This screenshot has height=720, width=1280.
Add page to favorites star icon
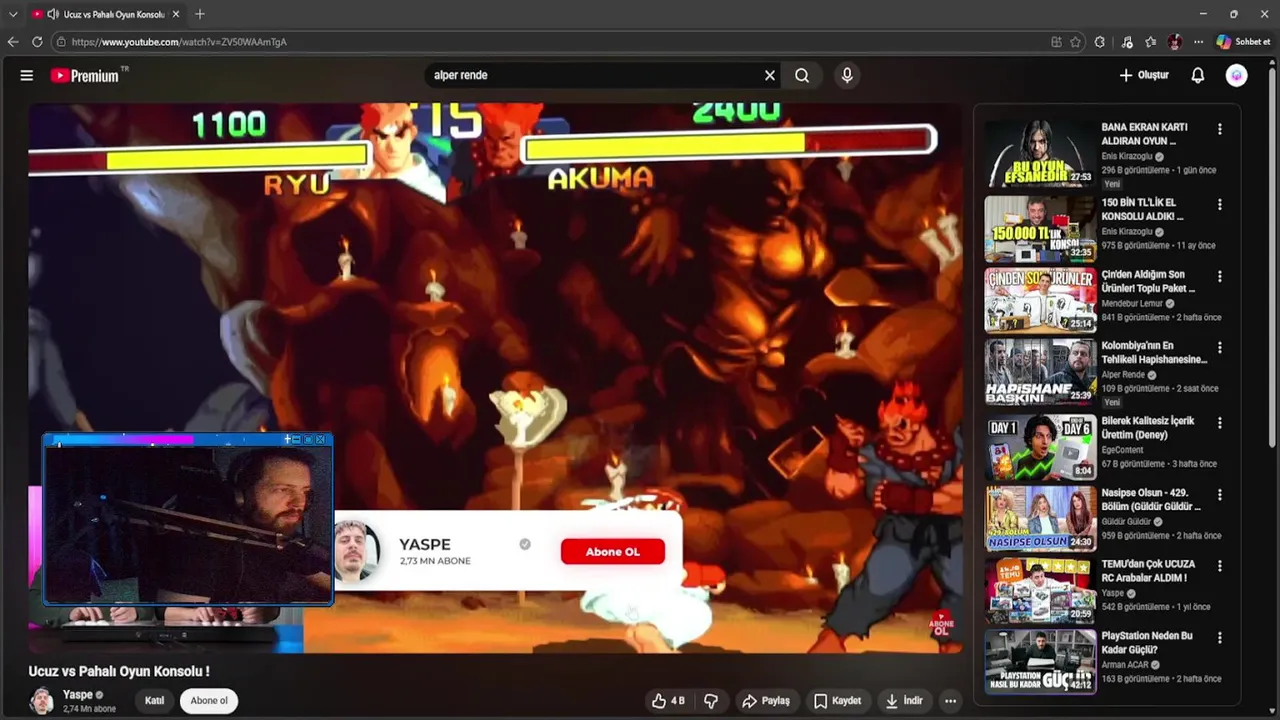click(1075, 42)
